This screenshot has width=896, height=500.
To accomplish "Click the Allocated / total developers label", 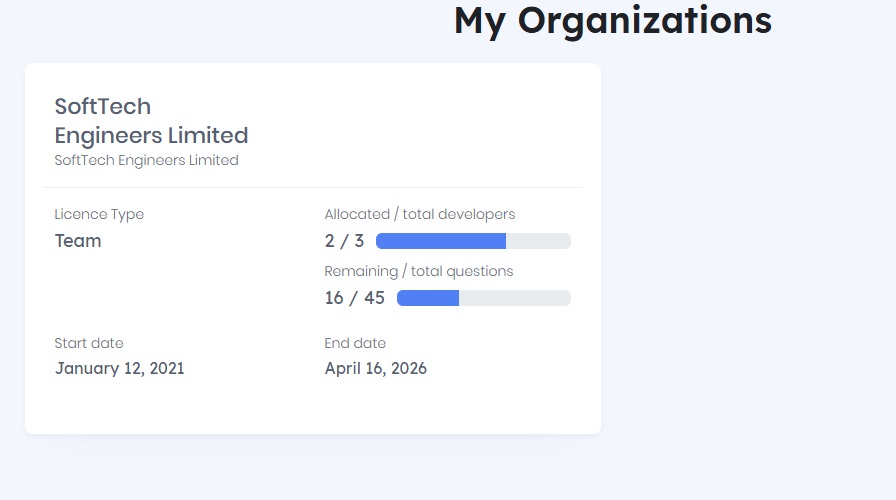I will pyautogui.click(x=420, y=214).
